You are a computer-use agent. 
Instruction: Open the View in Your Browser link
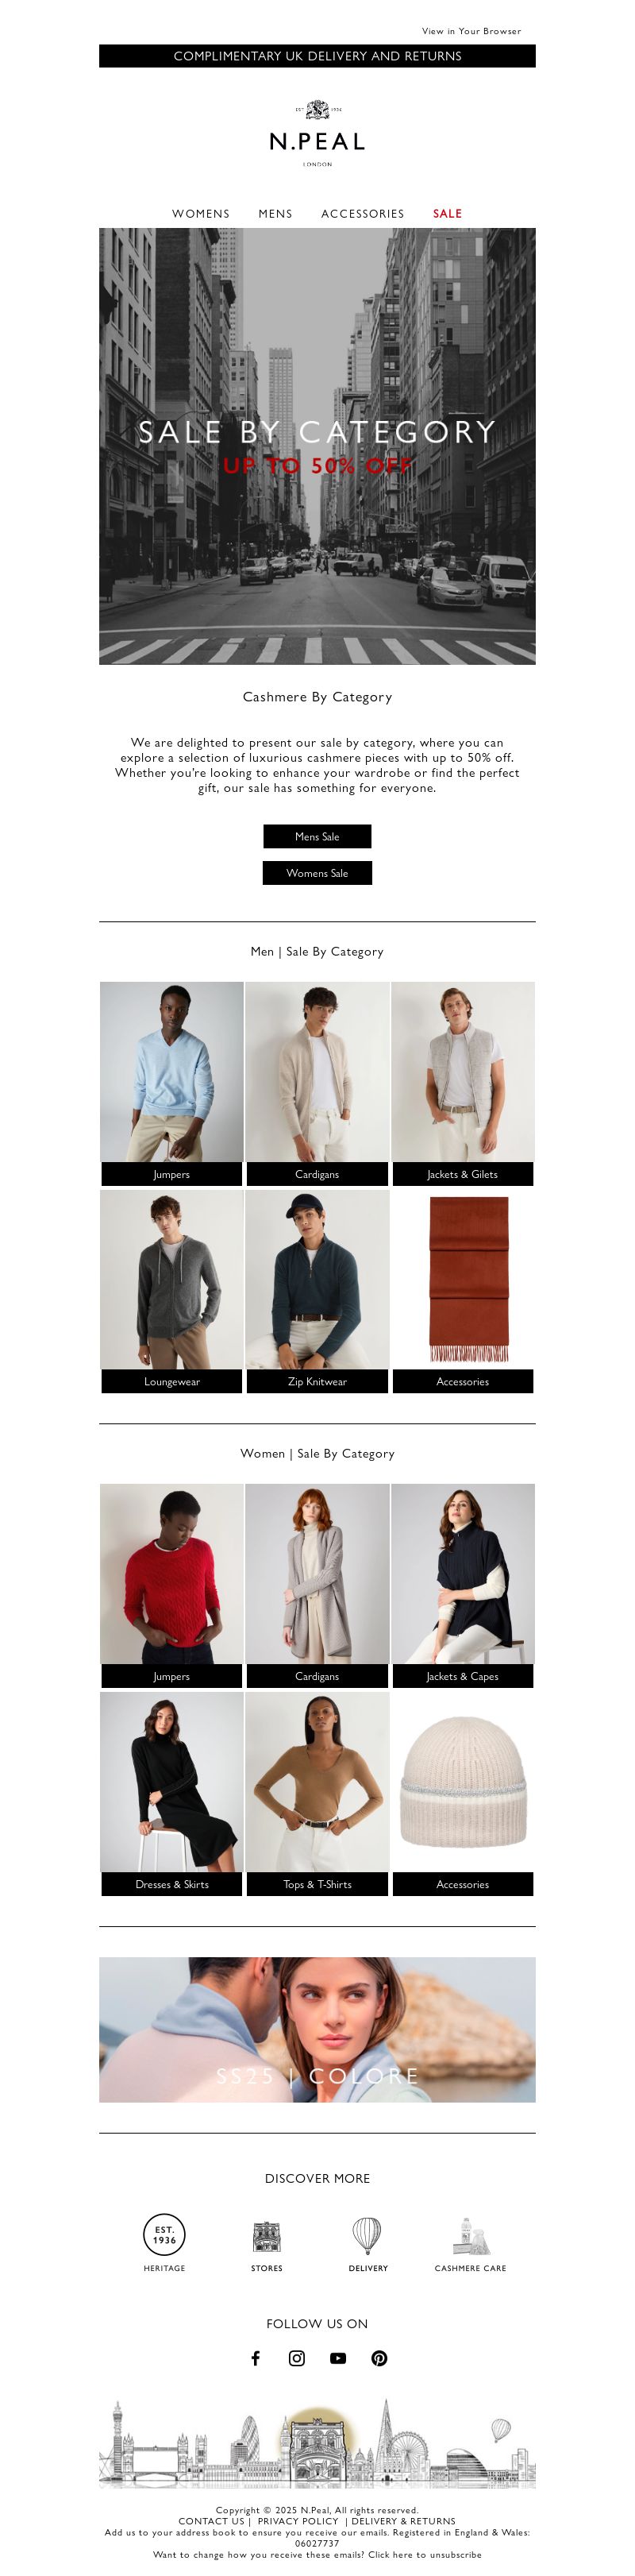471,31
